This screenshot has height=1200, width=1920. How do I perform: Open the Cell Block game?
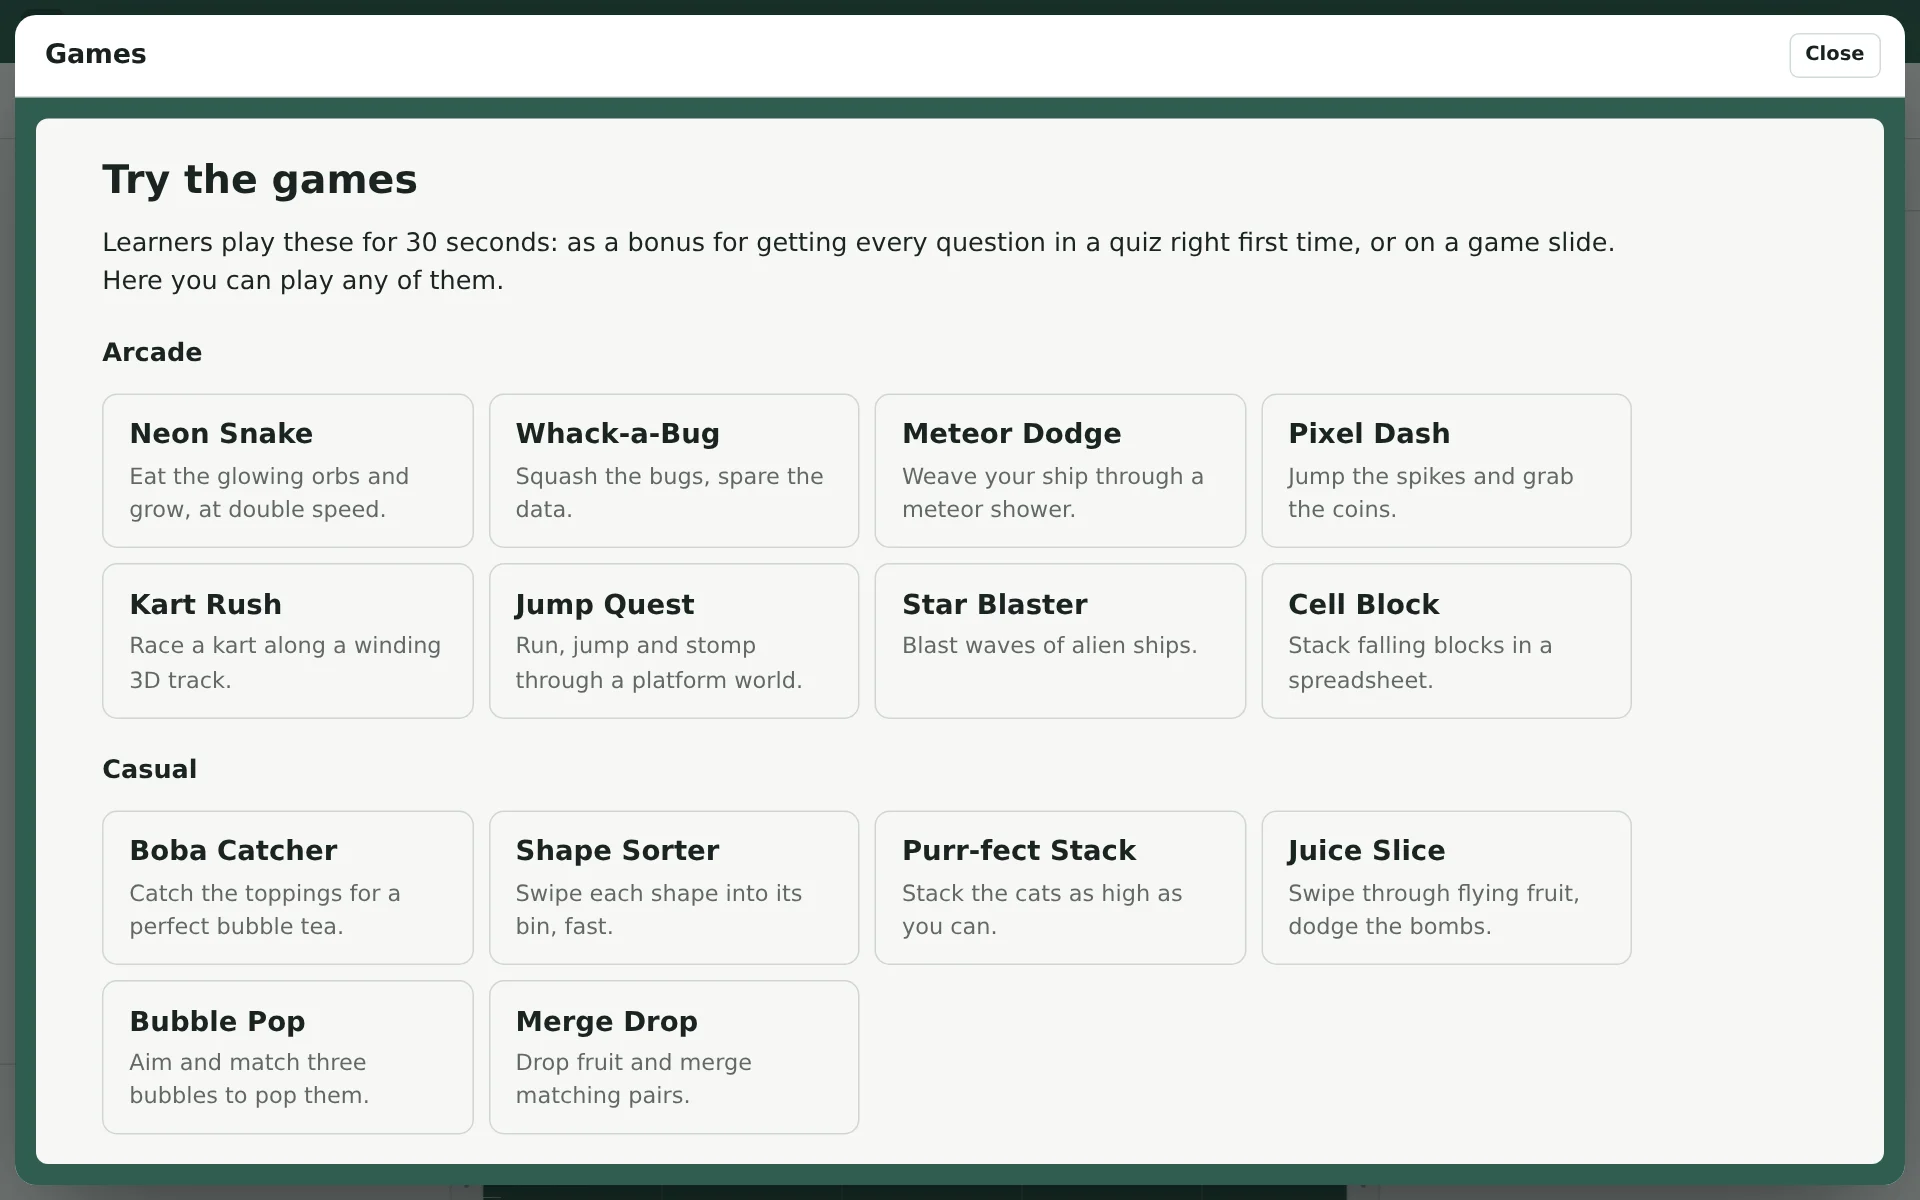[1446, 641]
